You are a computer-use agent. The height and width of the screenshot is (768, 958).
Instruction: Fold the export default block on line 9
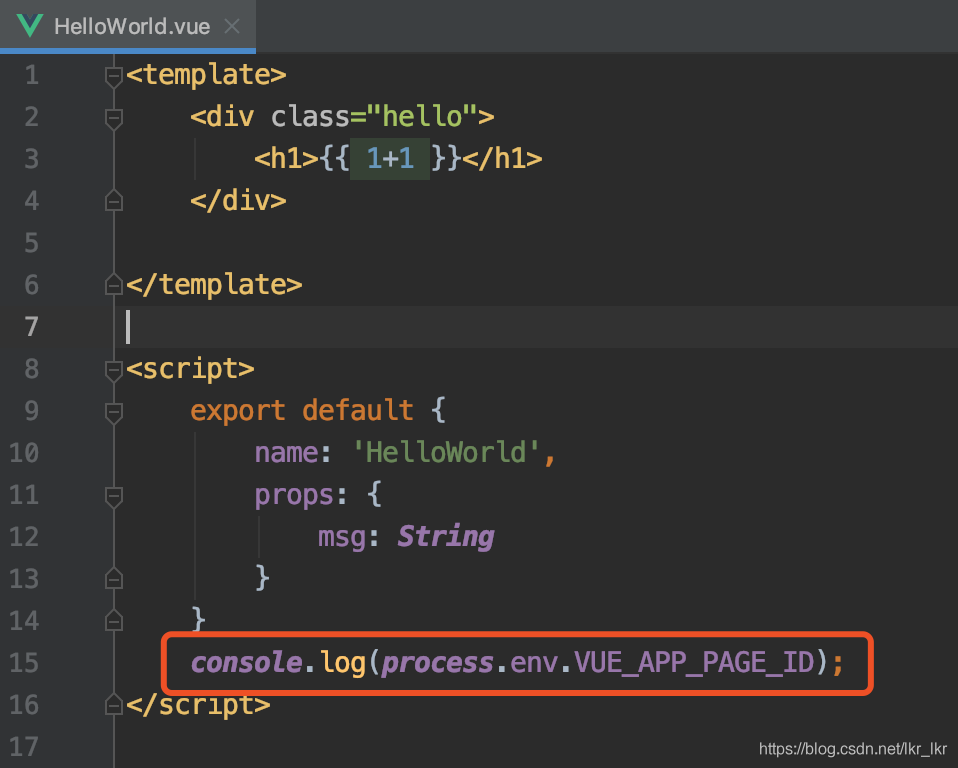114,412
